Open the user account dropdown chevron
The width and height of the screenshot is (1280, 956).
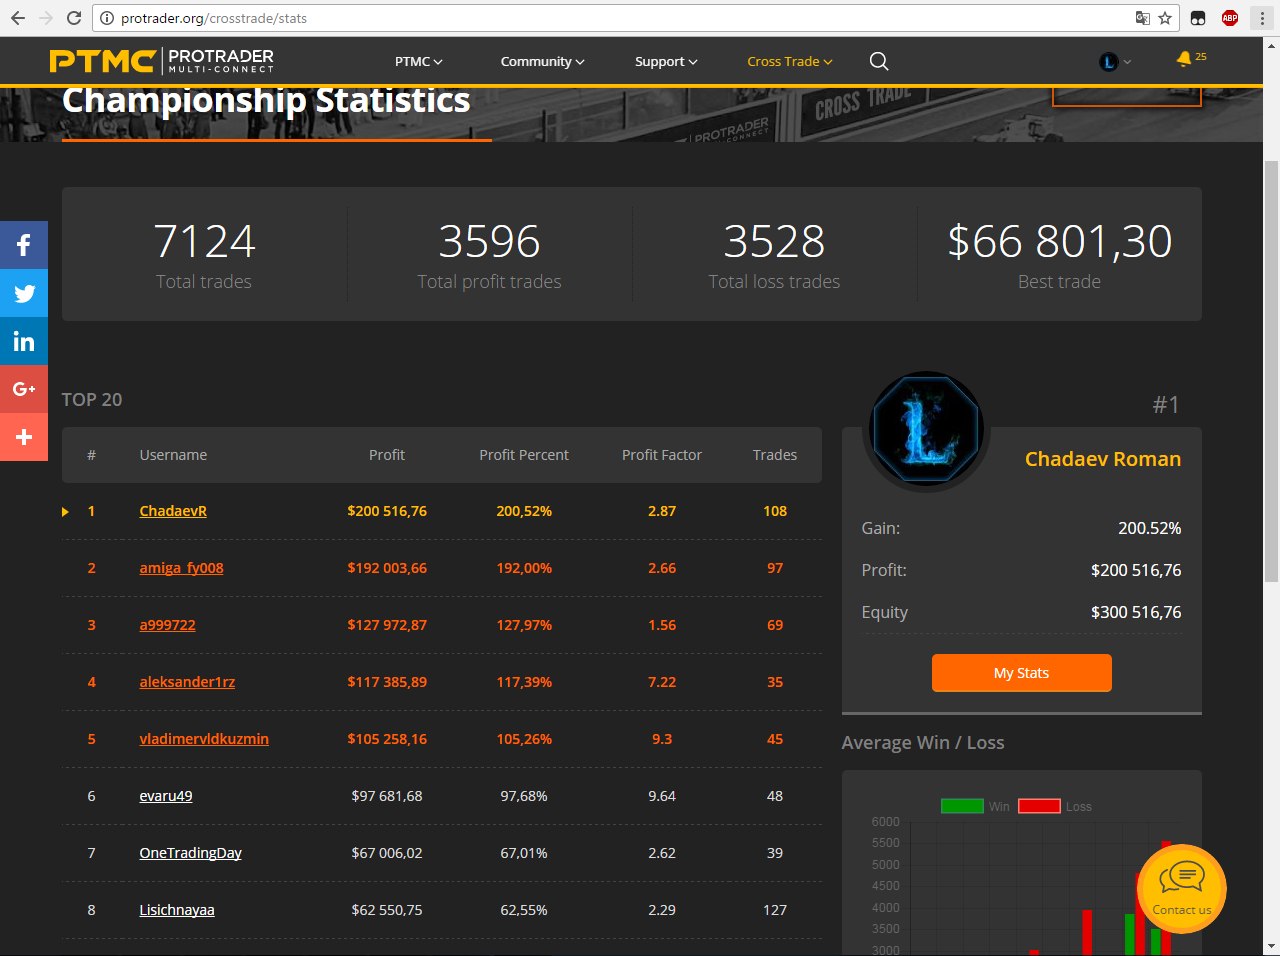[1128, 62]
